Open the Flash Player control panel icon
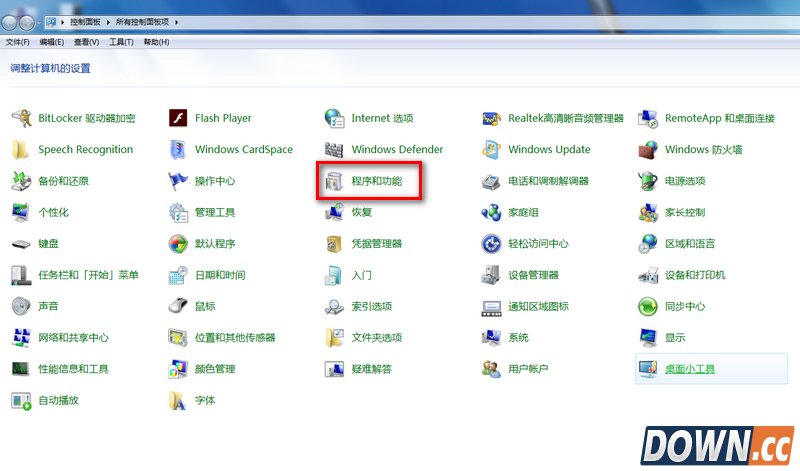The width and height of the screenshot is (800, 471). pos(178,118)
